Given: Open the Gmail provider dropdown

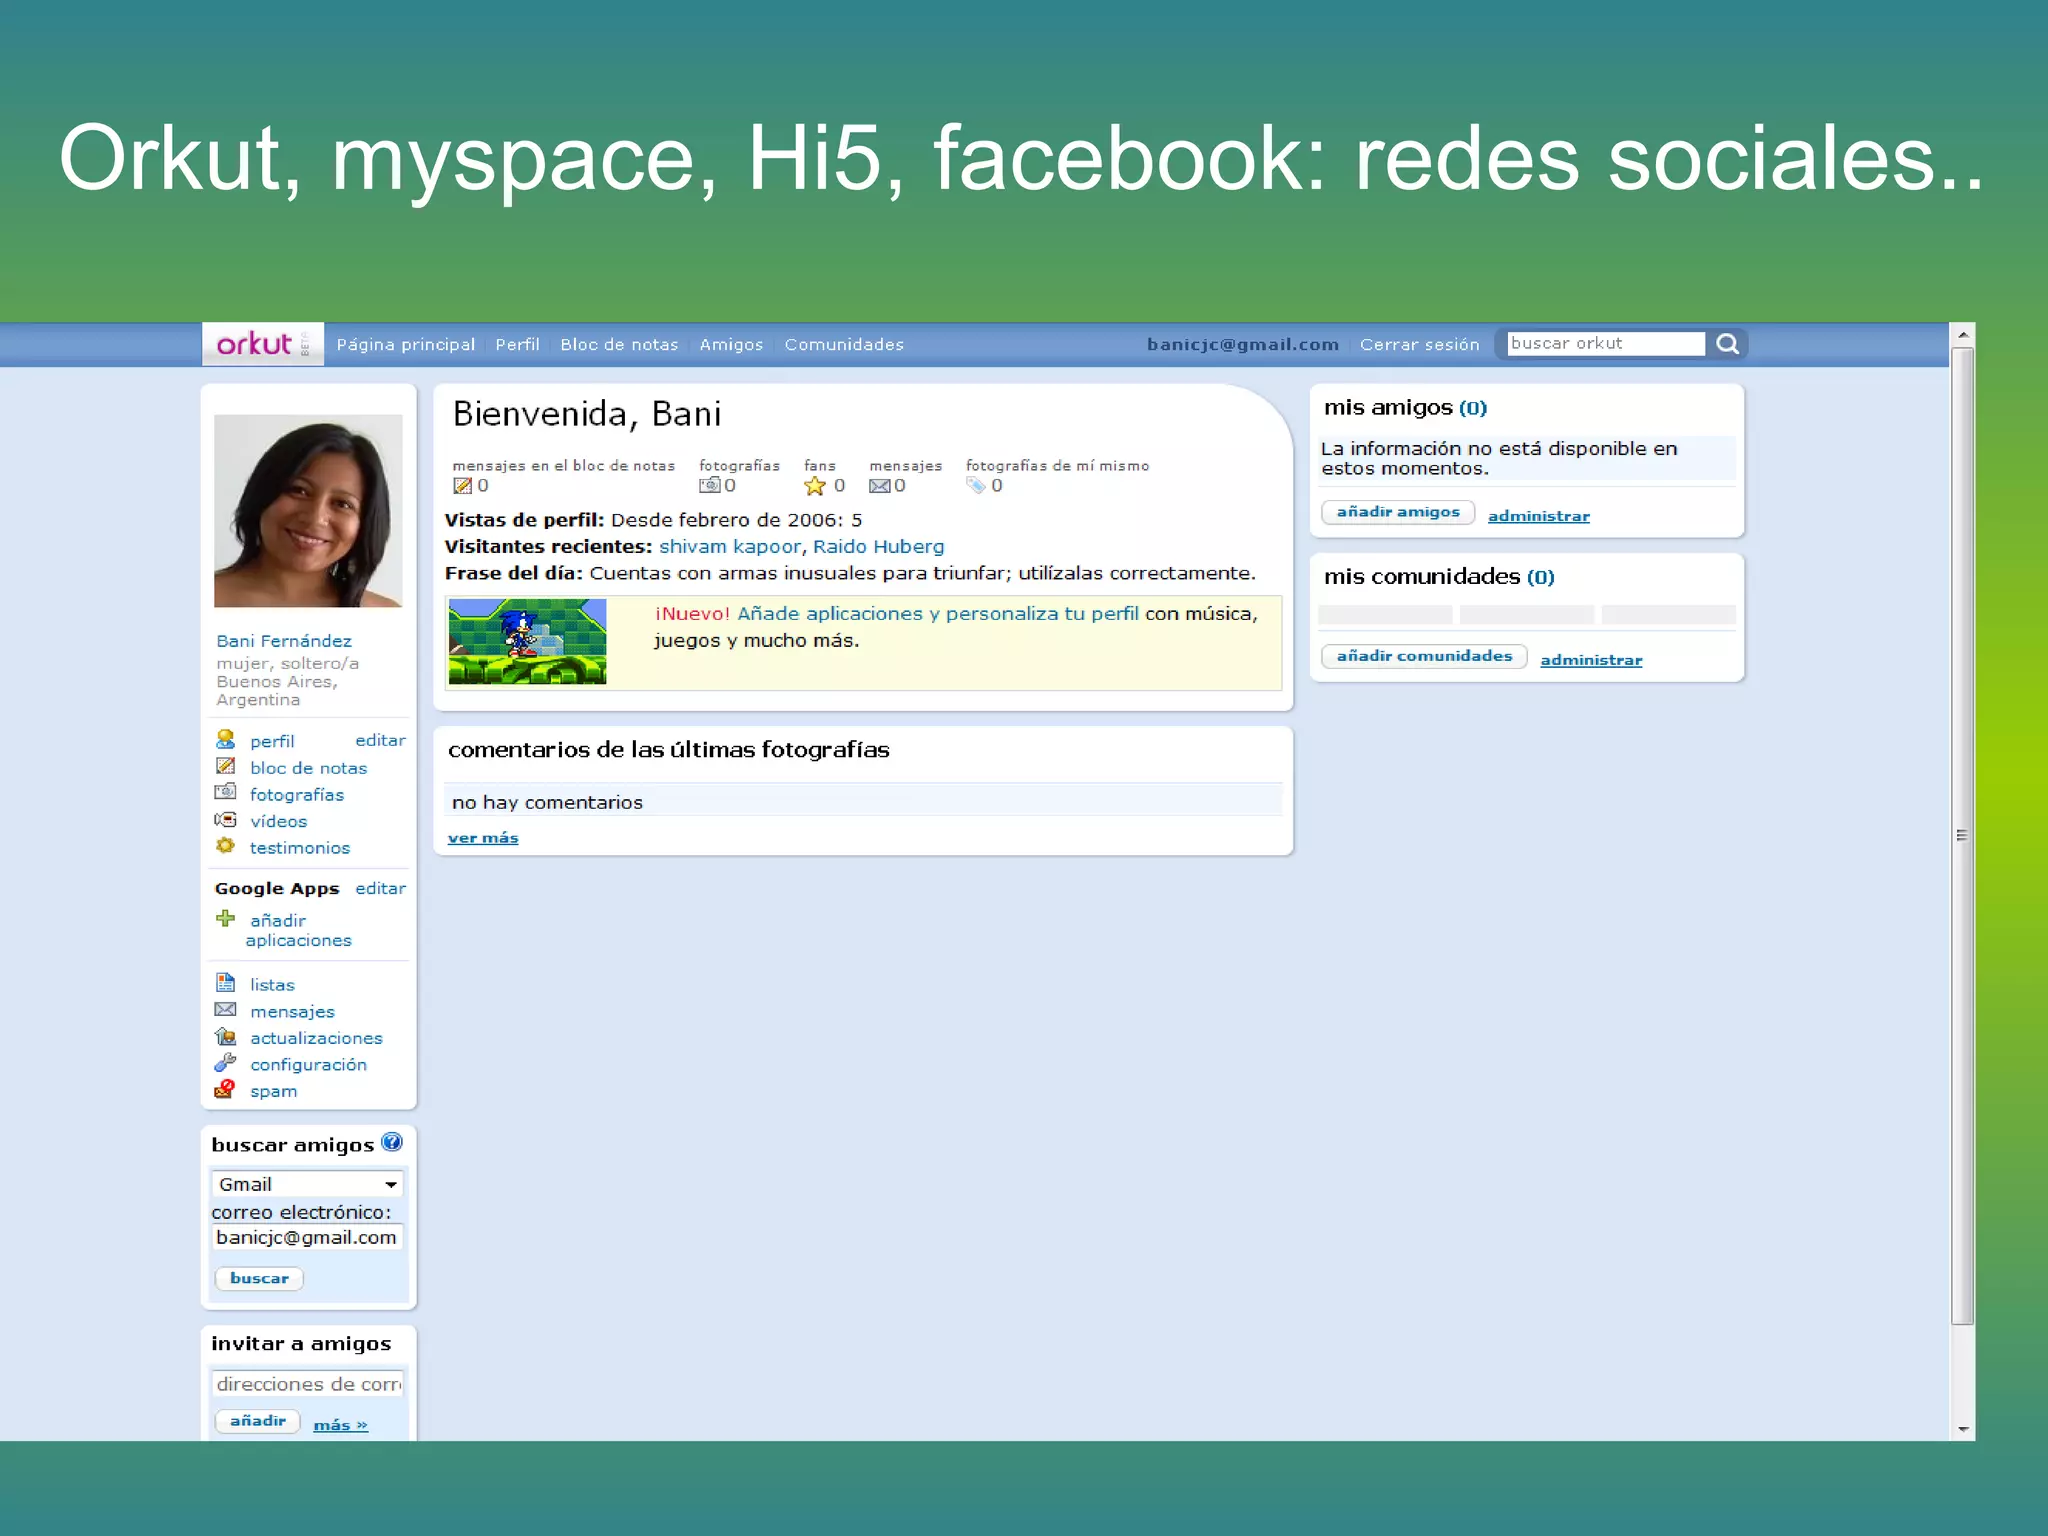Looking at the screenshot, I should [x=307, y=1184].
